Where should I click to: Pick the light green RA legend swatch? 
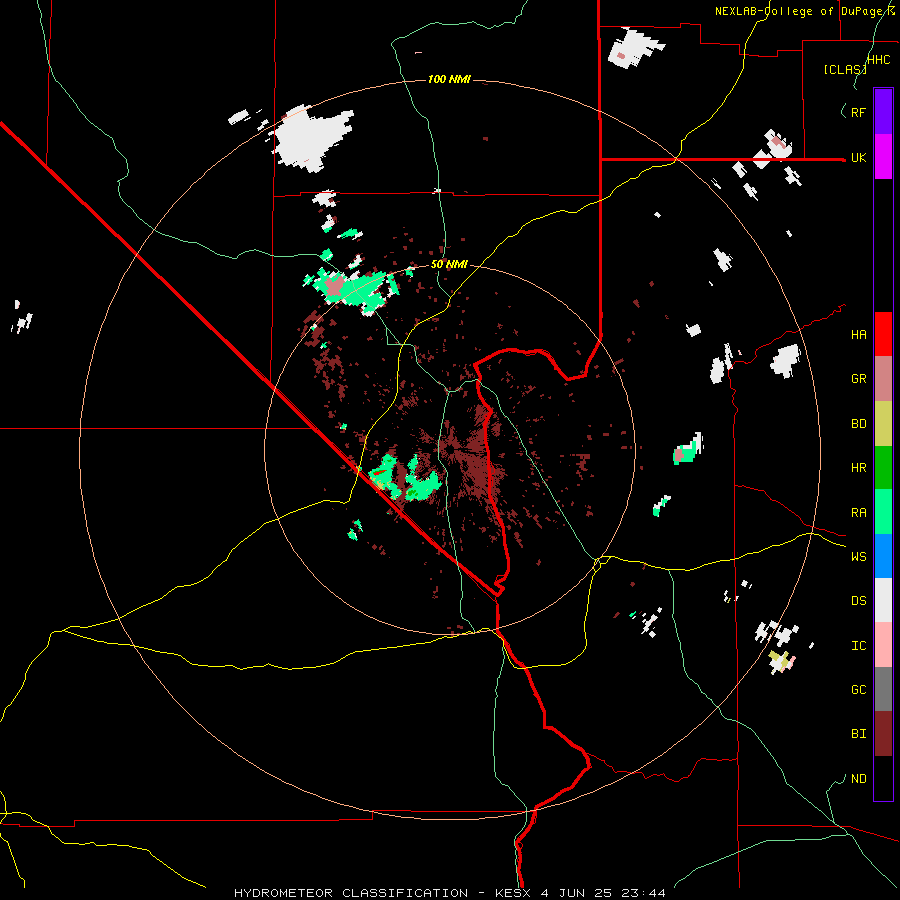(x=883, y=512)
